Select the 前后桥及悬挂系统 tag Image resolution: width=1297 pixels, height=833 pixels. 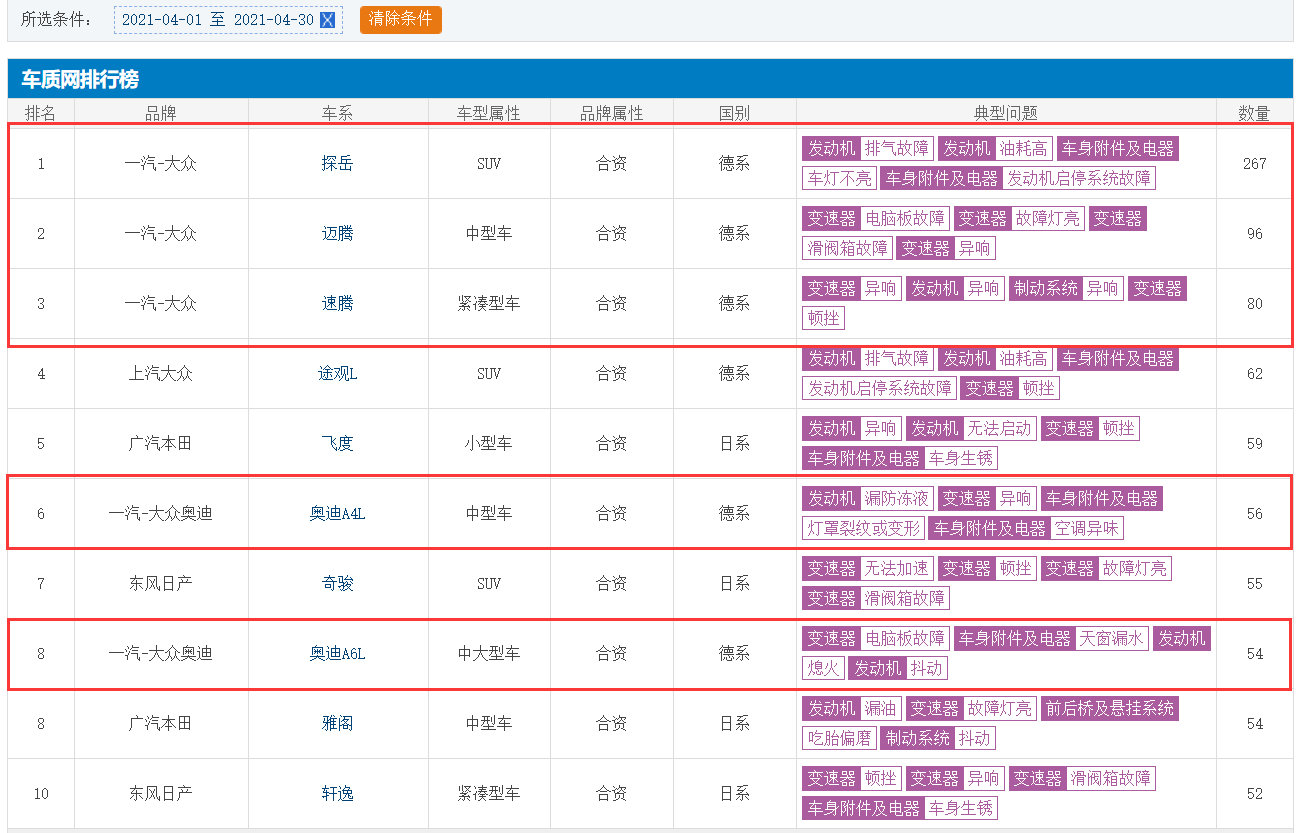tap(1110, 709)
